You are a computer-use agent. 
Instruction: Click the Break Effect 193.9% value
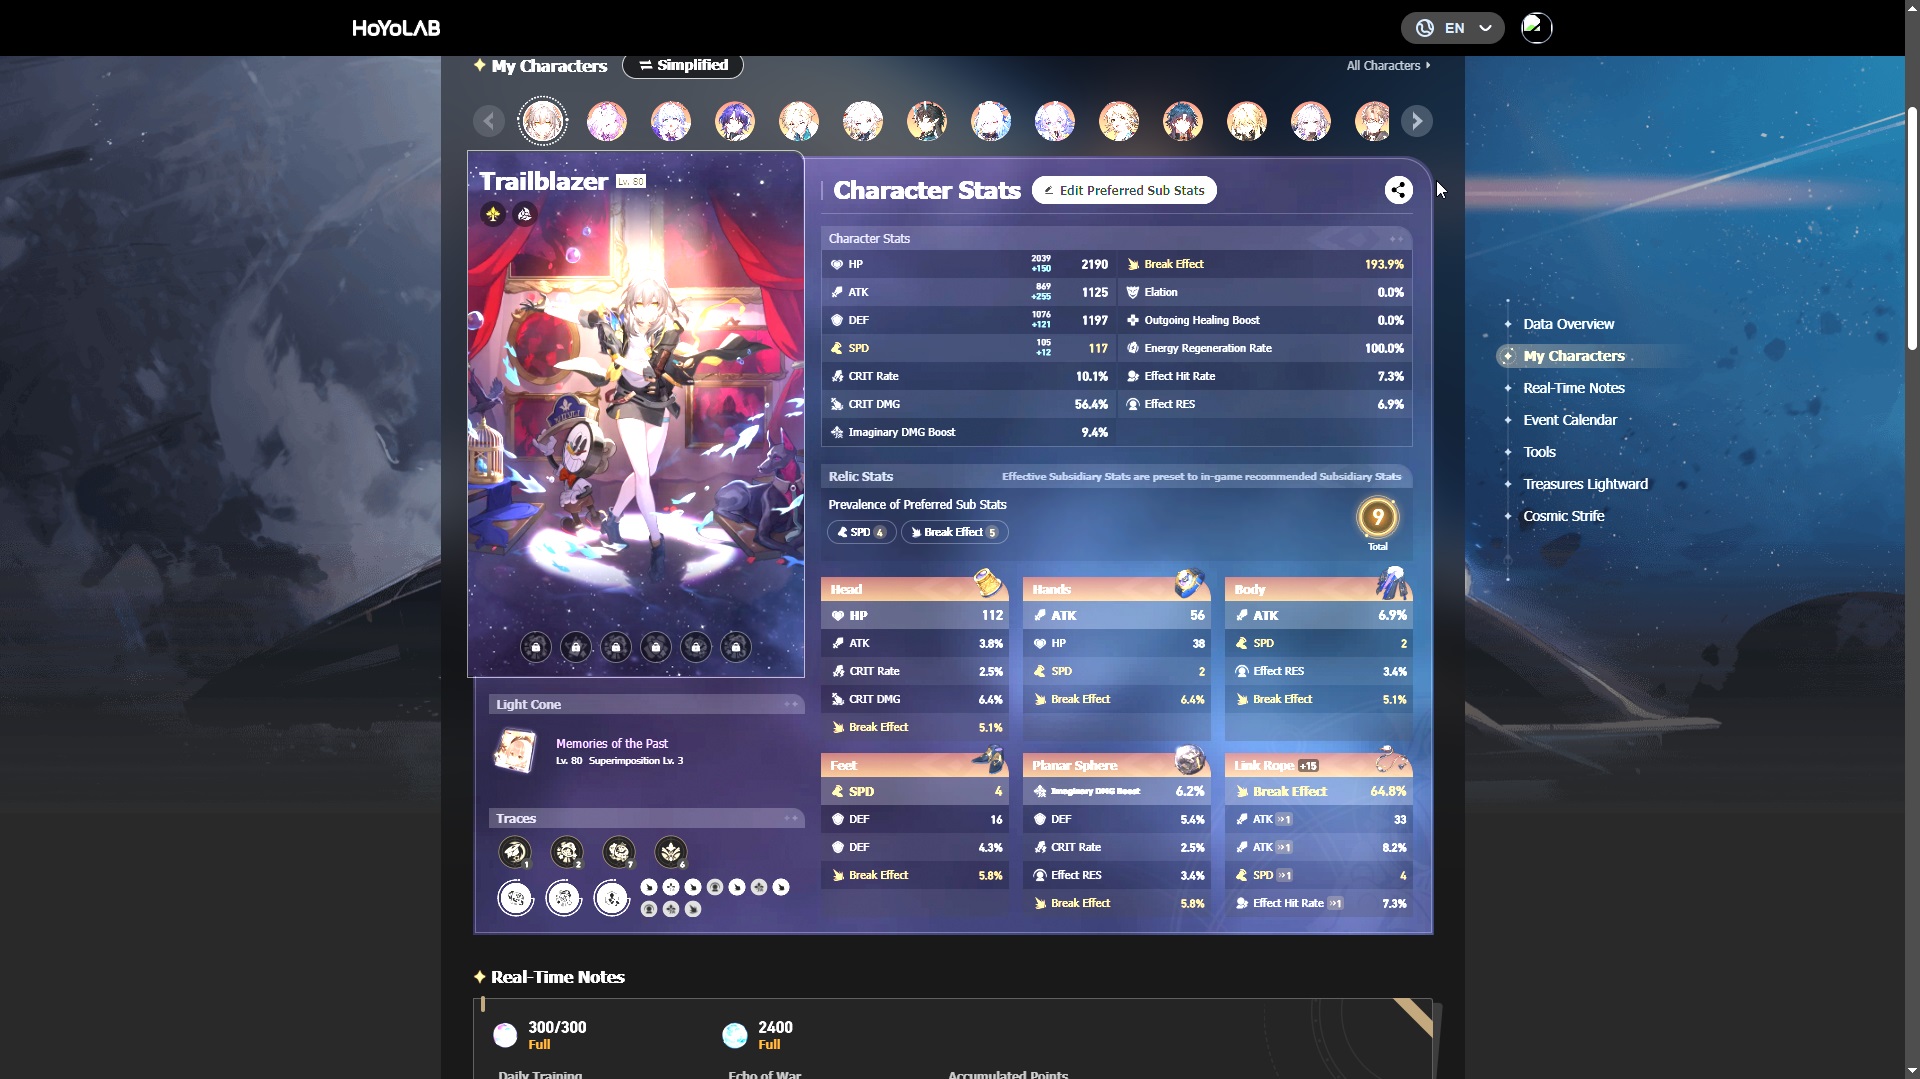point(1384,264)
